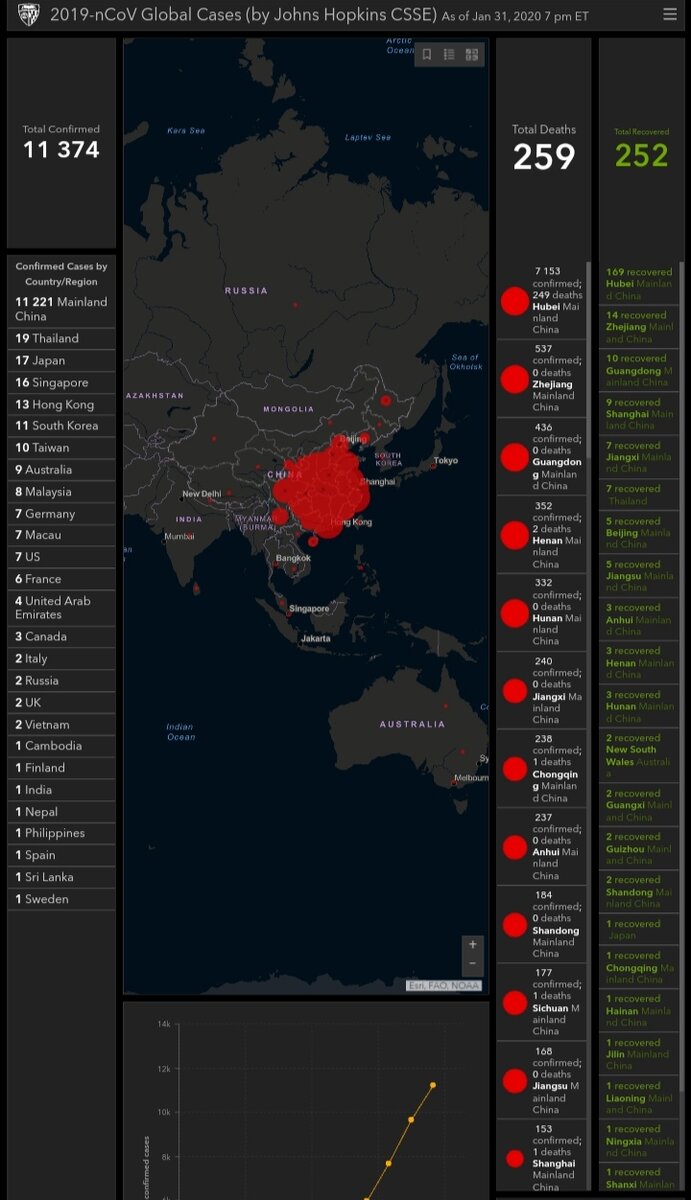Select Malaysia with 8 cases
This screenshot has width=691, height=1200.
[x=61, y=491]
